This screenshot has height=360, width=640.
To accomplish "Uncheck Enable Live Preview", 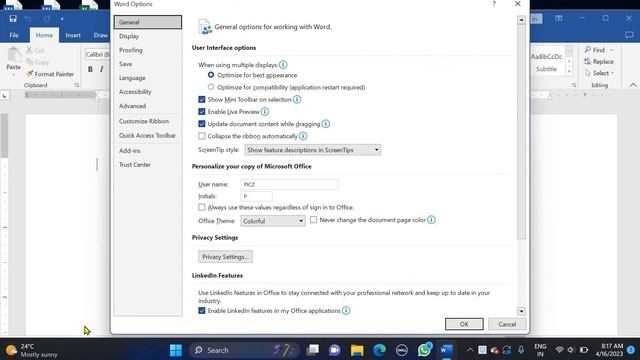I will click(x=202, y=111).
